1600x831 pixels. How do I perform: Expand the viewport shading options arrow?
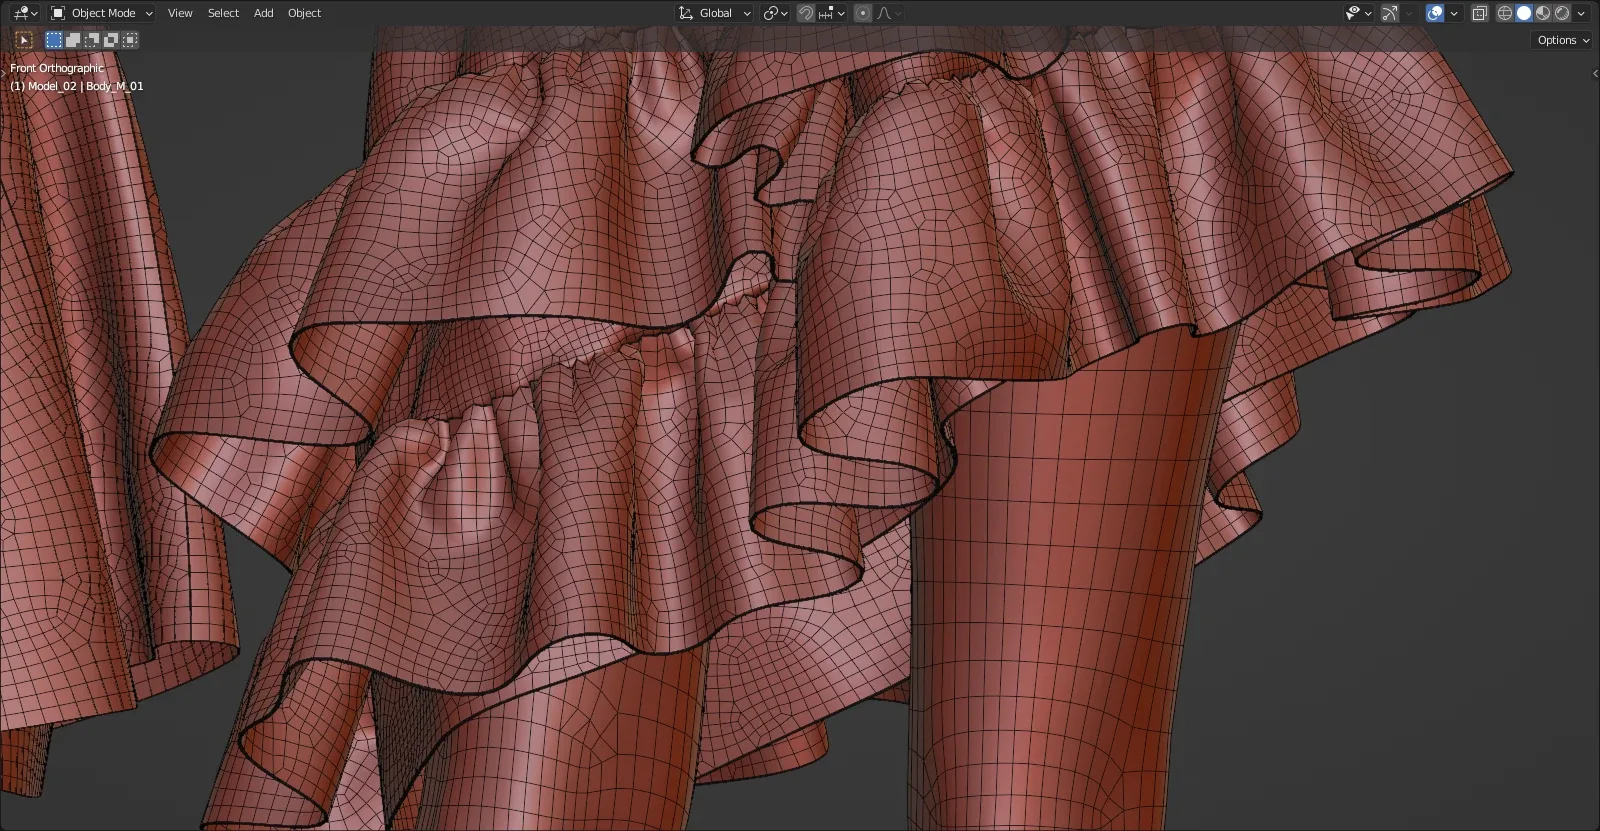coord(1581,13)
